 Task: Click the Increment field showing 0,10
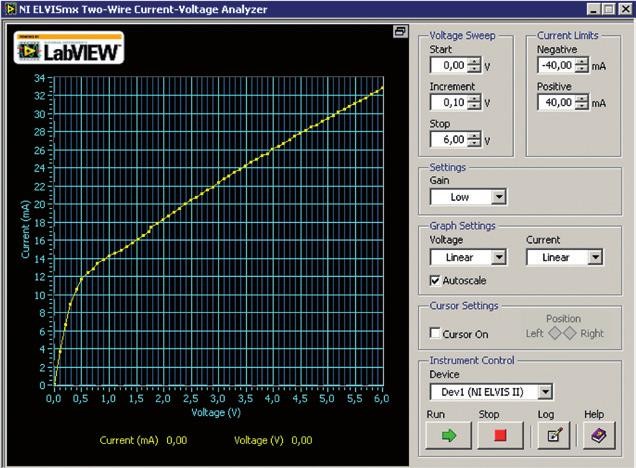click(x=449, y=102)
